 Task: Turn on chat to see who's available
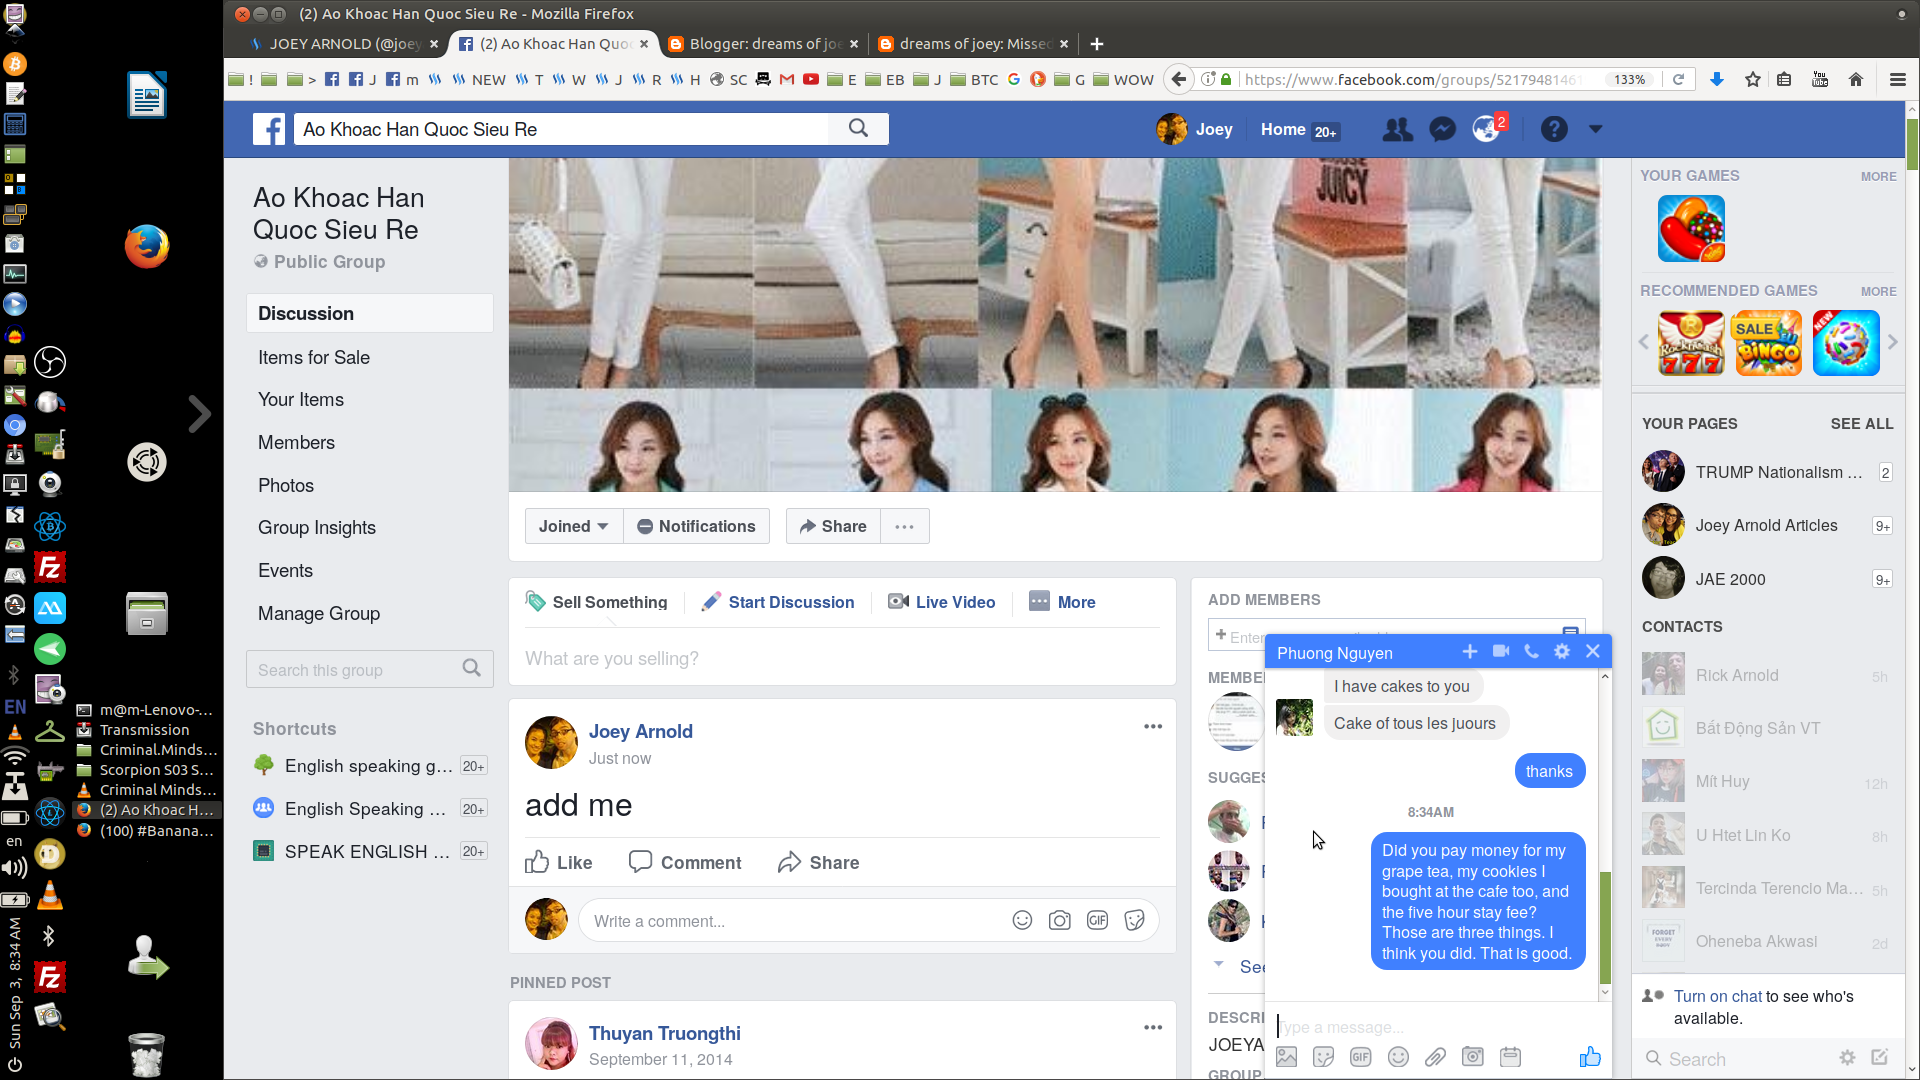(x=1717, y=996)
